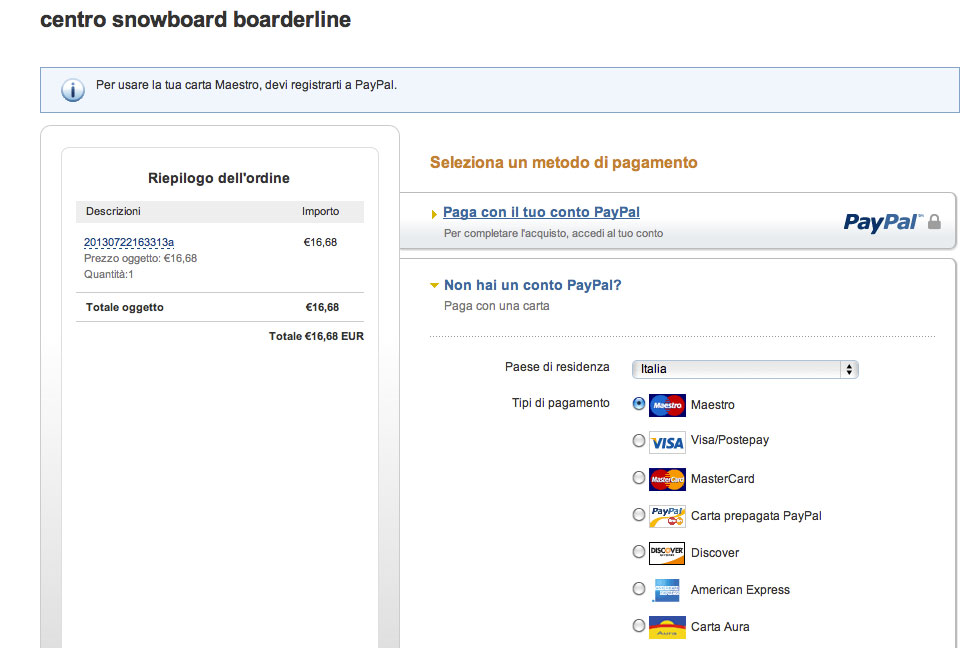Pick the American Express radio button

pos(639,588)
